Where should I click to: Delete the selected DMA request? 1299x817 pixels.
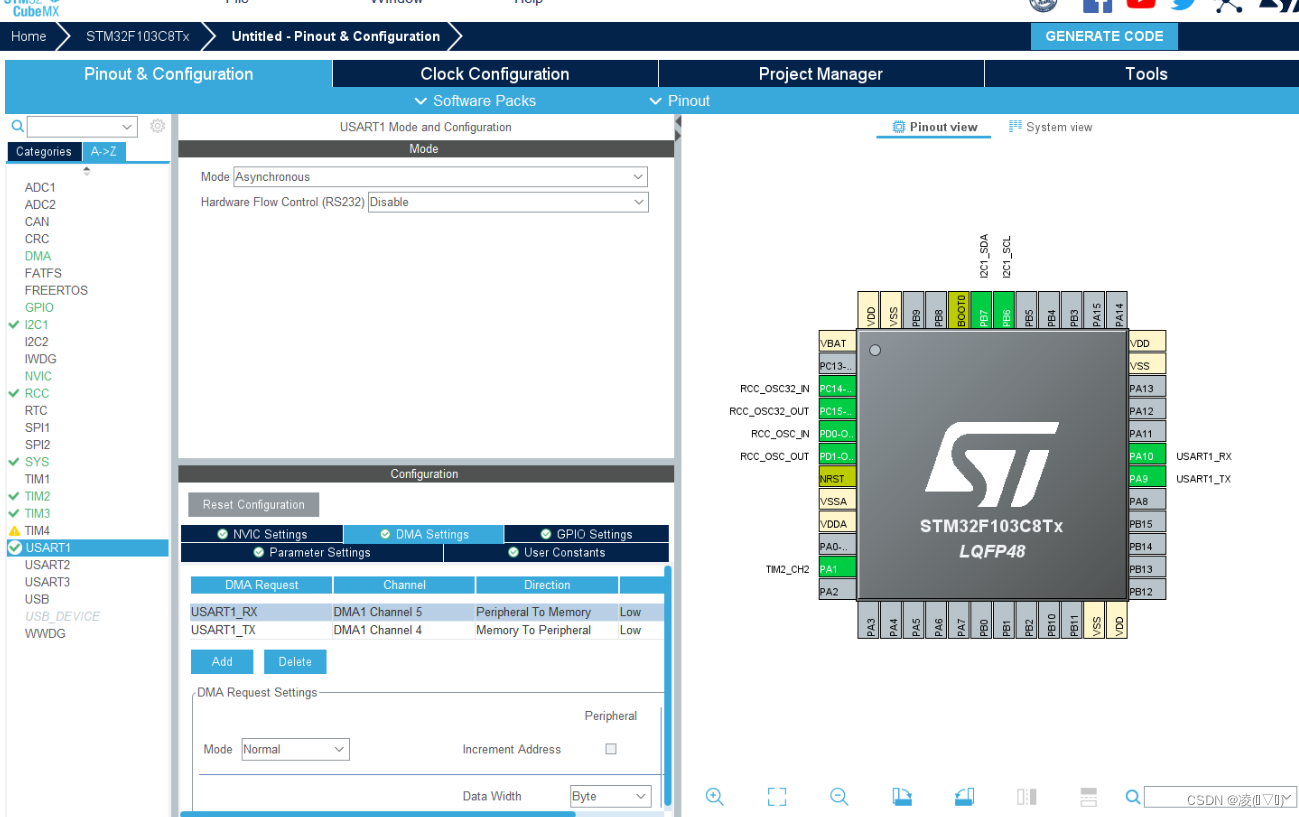[295, 662]
